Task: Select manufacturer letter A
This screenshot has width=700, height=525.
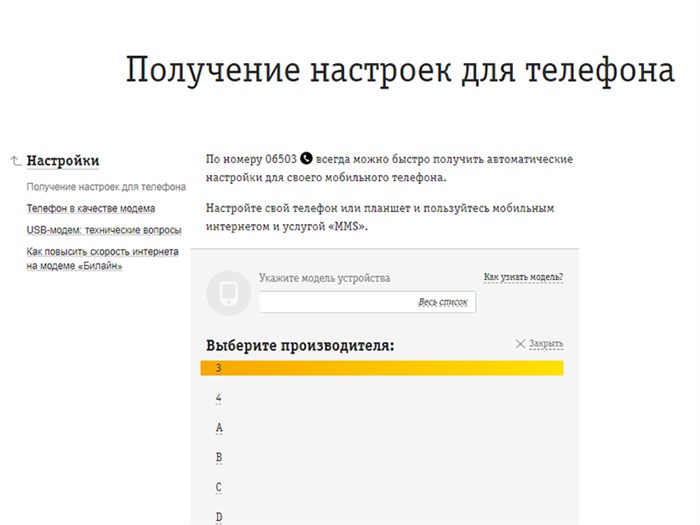Action: [219, 428]
